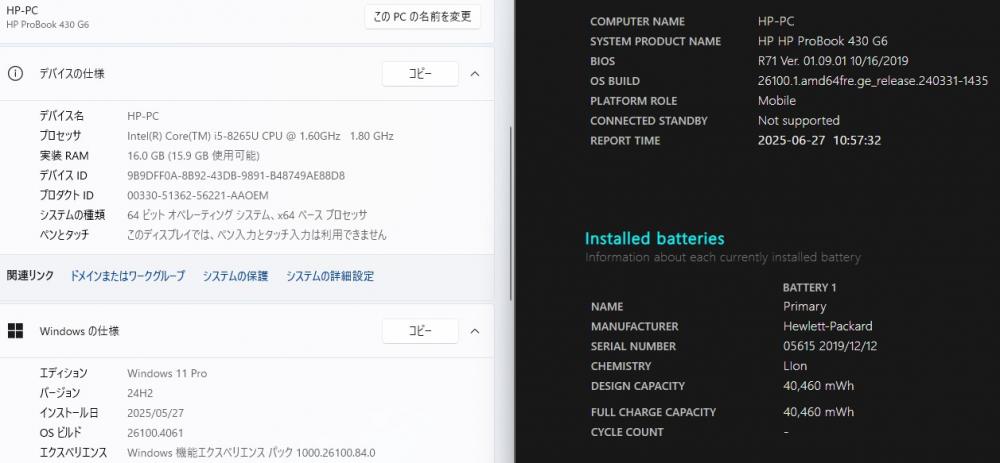The height and width of the screenshot is (463, 1000).
Task: Open システムの保護 link
Action: tap(235, 276)
